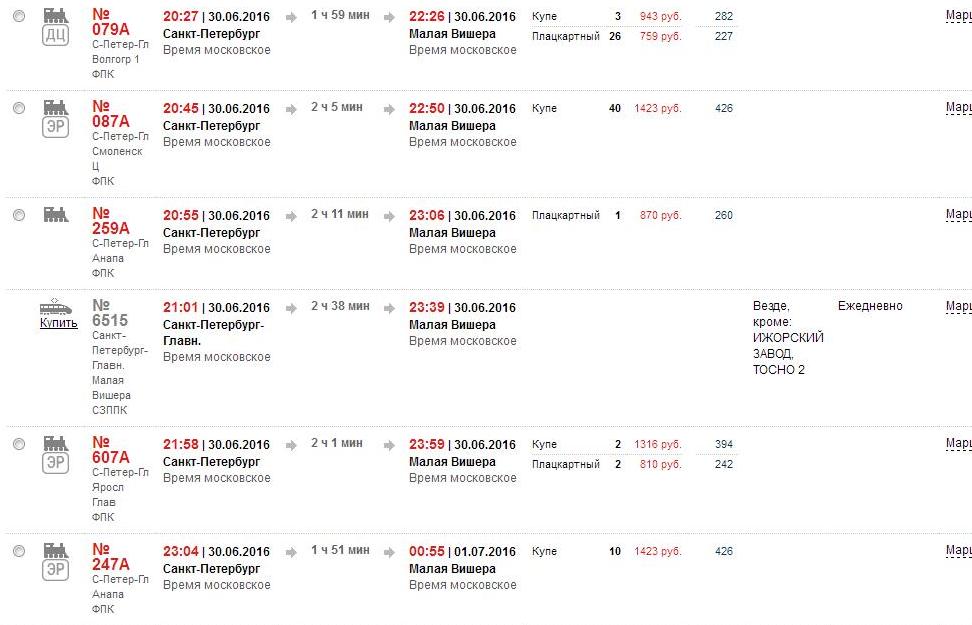Open the route link in the 079А row
The height and width of the screenshot is (625, 972).
point(958,16)
